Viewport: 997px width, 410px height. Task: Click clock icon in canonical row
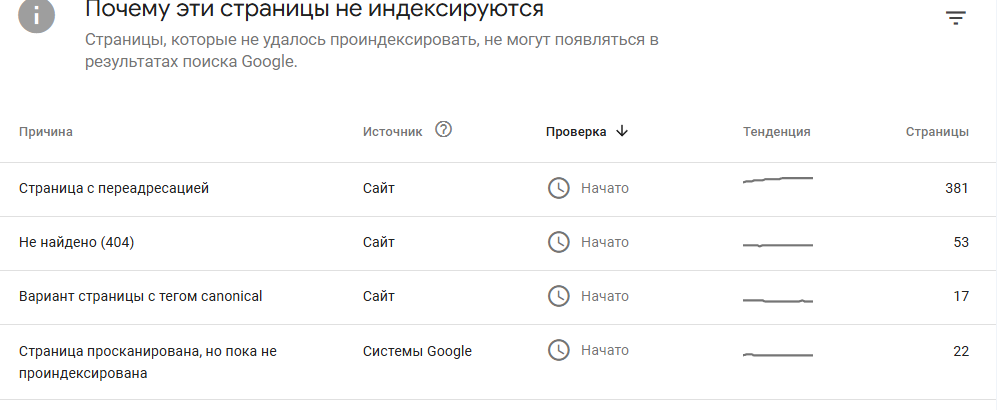[558, 296]
